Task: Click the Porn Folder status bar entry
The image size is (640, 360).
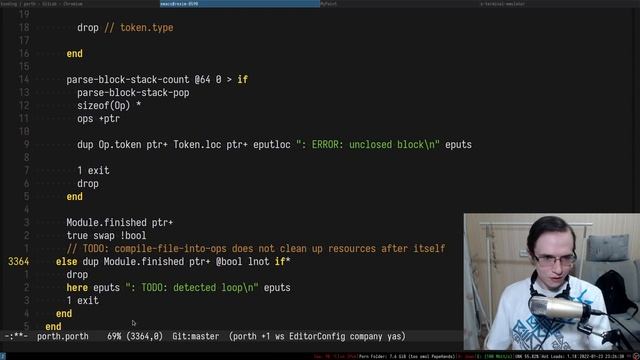Action: (407, 356)
